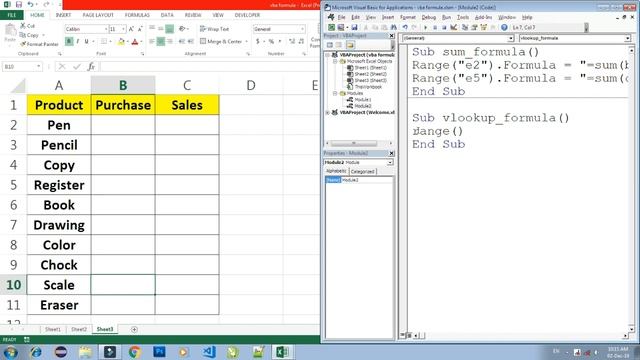Toggle middle vertical alignment in ribbon
Screen dimensions: 640x360
[161, 29]
